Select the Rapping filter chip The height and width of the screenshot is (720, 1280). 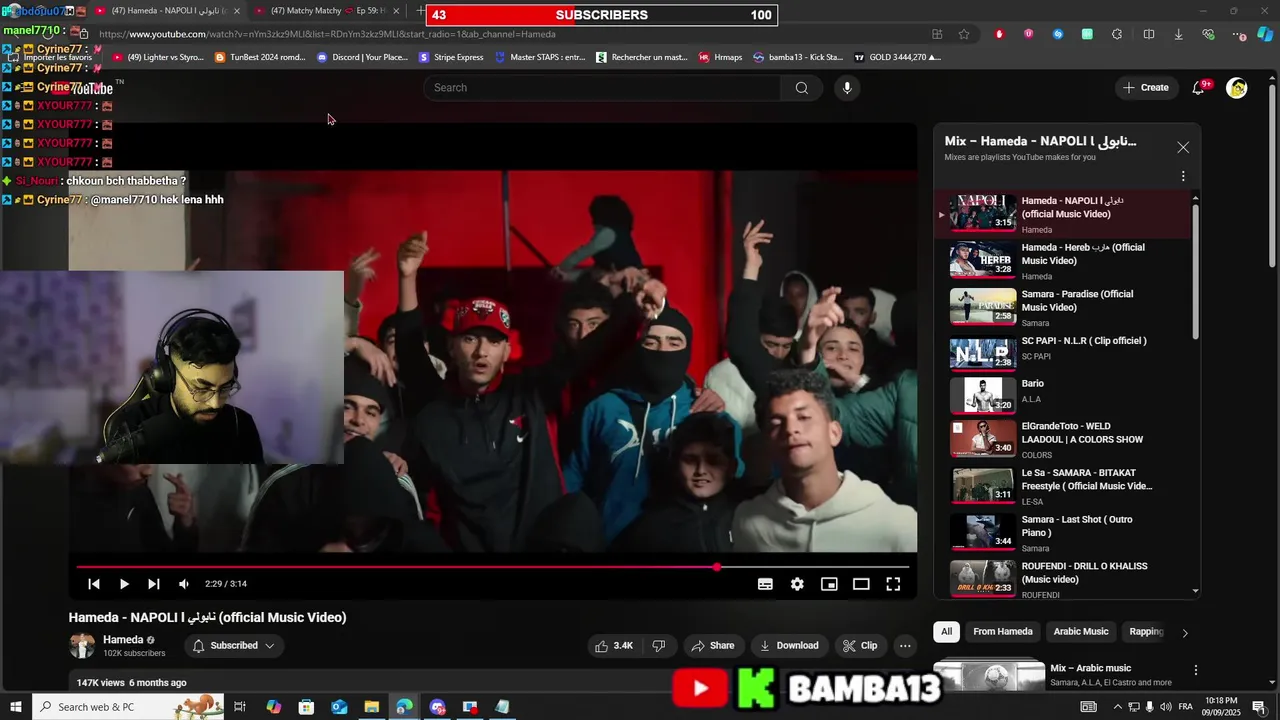(x=1146, y=632)
